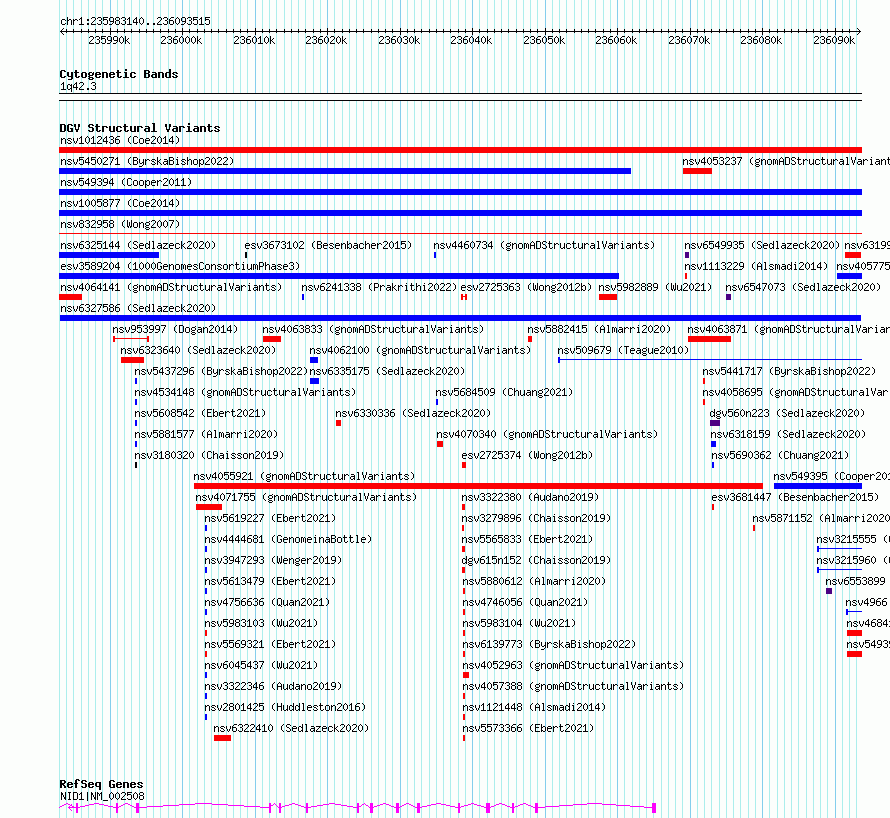Click the DGV Structural Variants track title

point(140,128)
